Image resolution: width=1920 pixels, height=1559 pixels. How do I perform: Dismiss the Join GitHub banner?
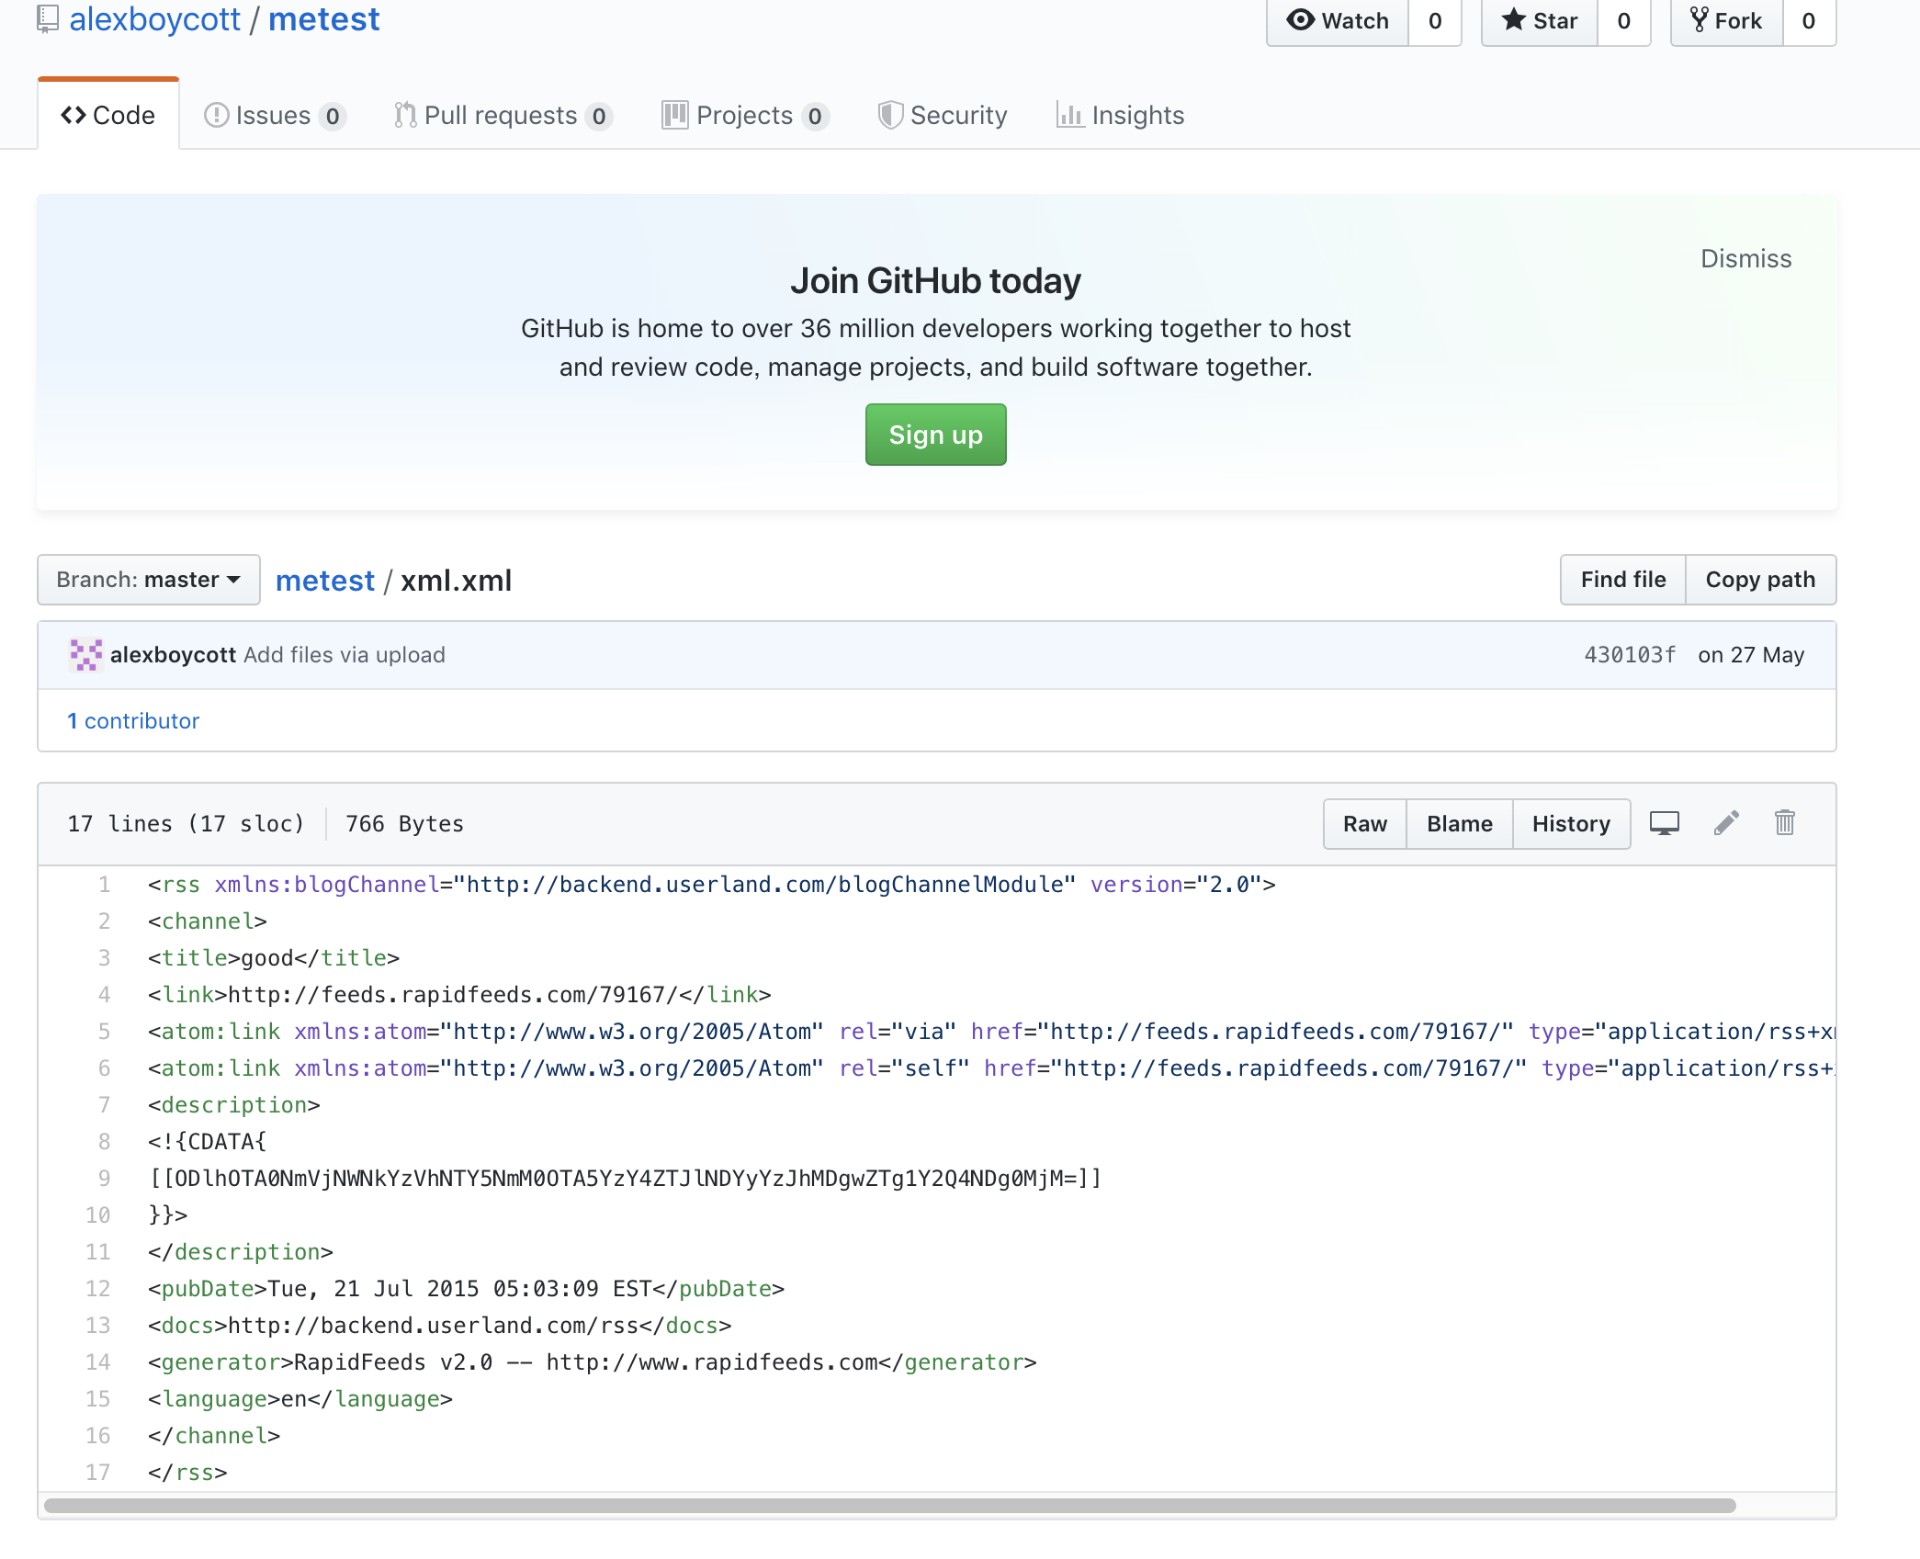[1745, 259]
